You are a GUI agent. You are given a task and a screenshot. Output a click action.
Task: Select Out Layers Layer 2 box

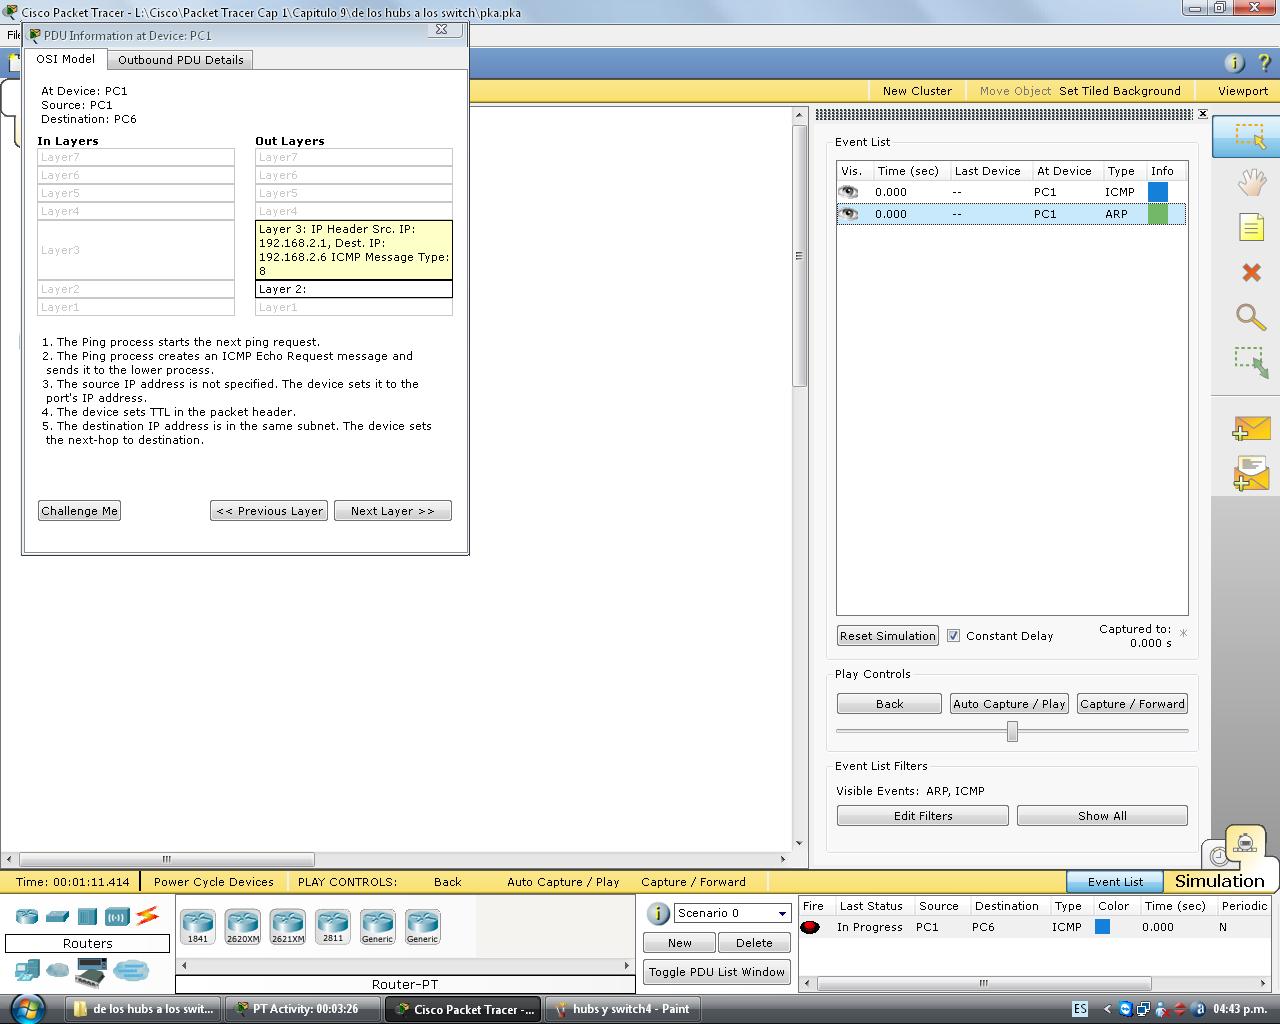tap(354, 289)
